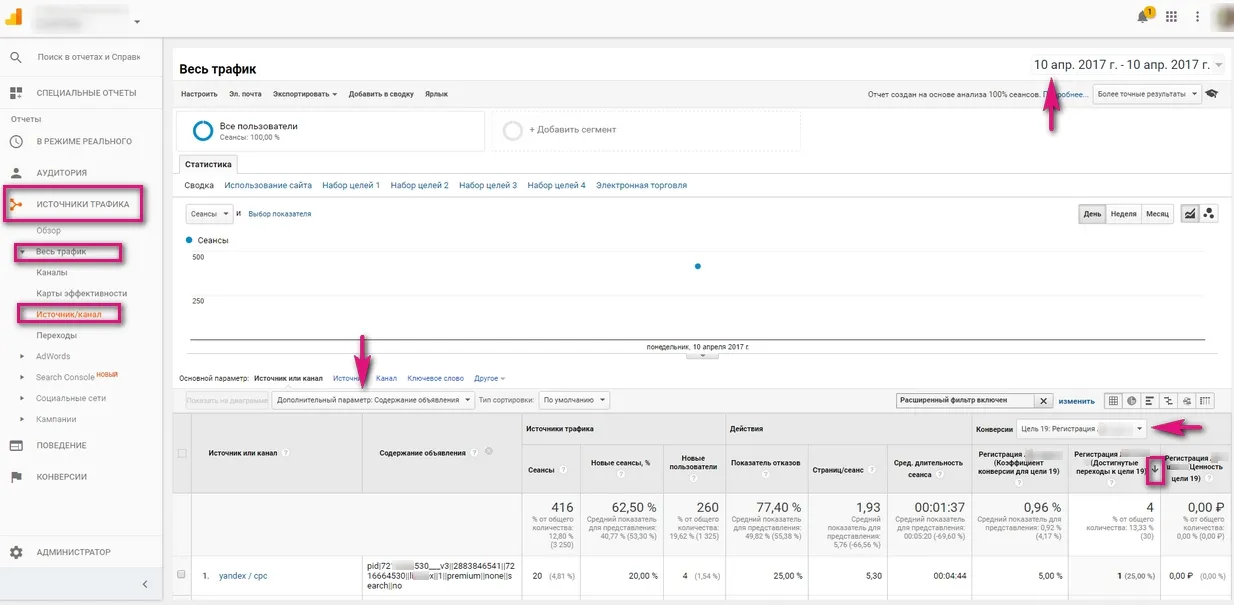Set the chart granularity to День

tap(1093, 214)
